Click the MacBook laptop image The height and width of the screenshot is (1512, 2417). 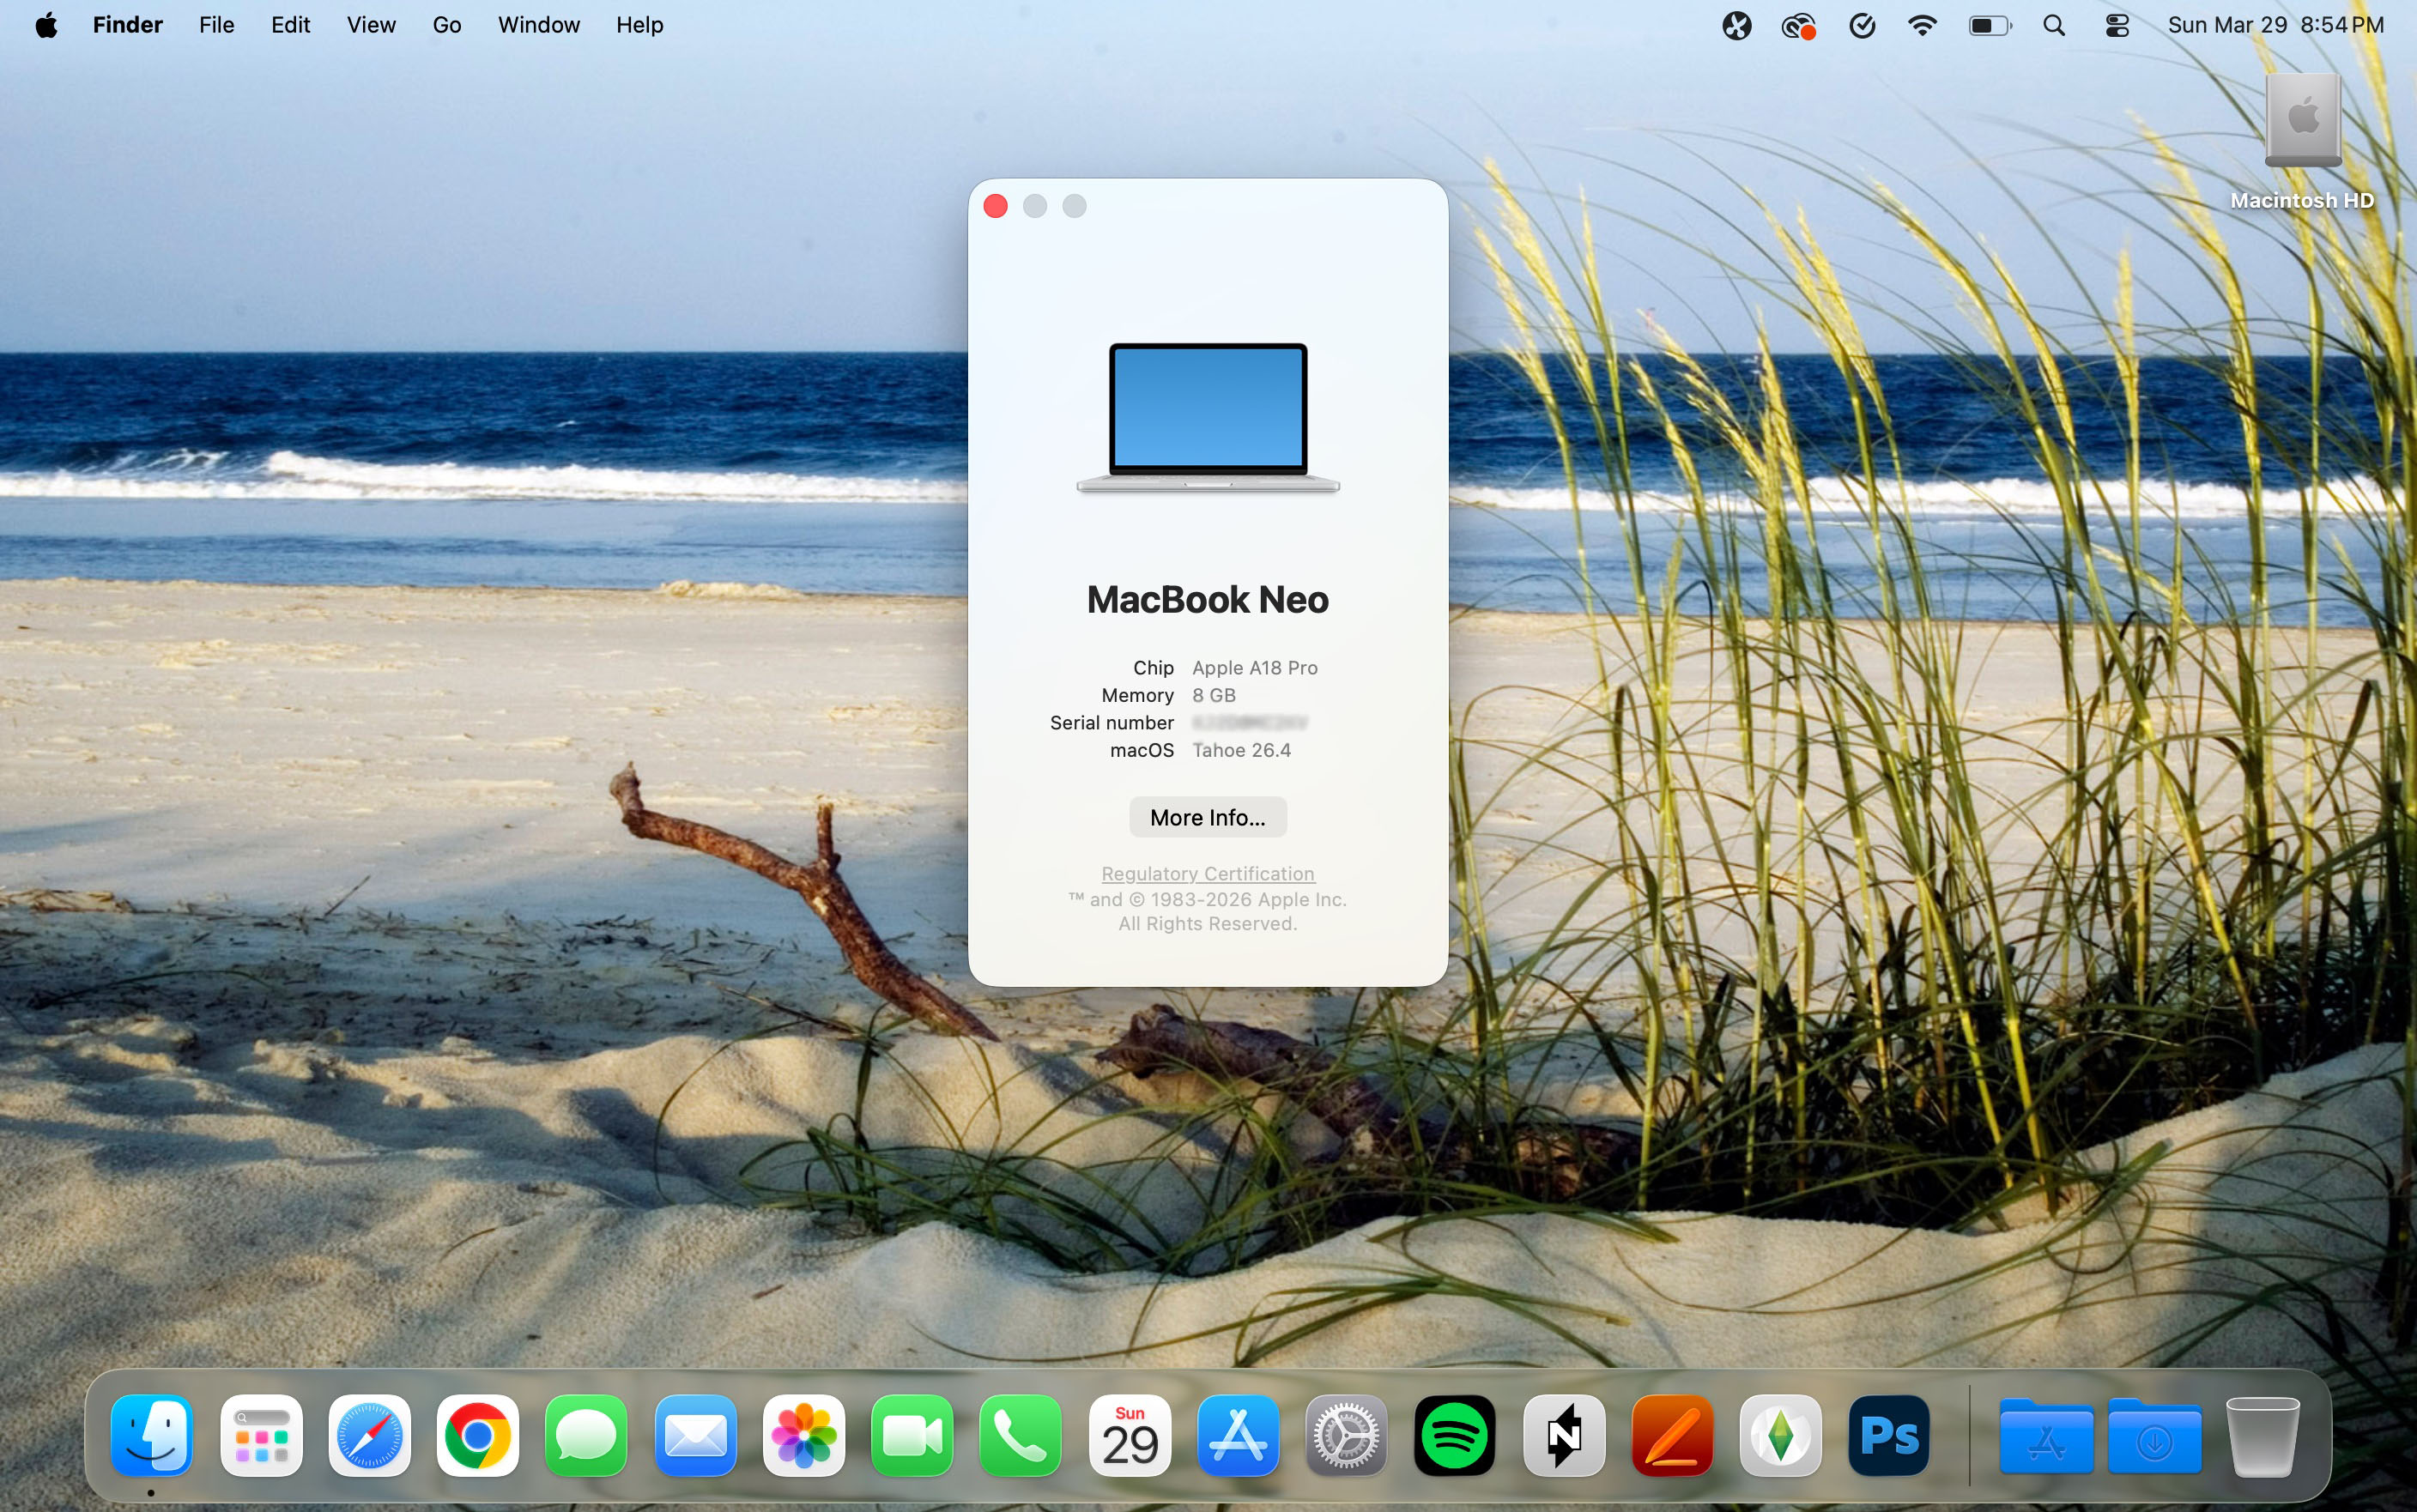(x=1208, y=418)
